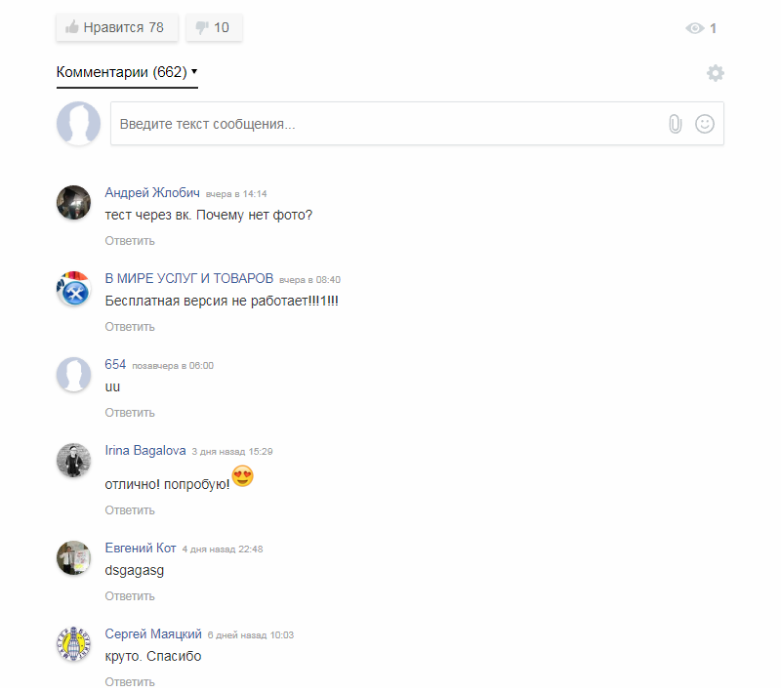Viewport: 781px width, 688px height.
Task: Click Ответить under the dsgagasg comment
Action: pyautogui.click(x=130, y=596)
